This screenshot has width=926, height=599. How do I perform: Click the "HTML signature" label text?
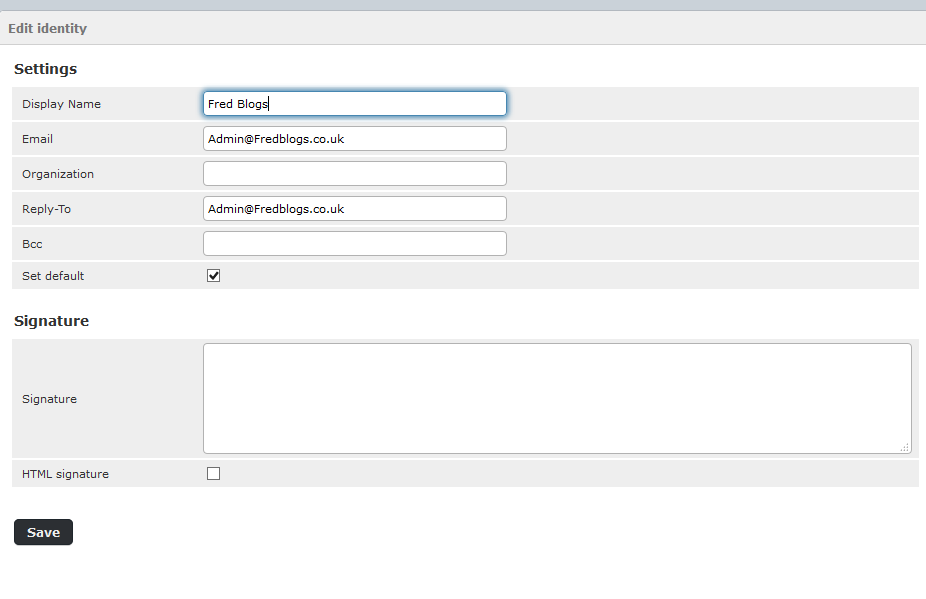65,474
